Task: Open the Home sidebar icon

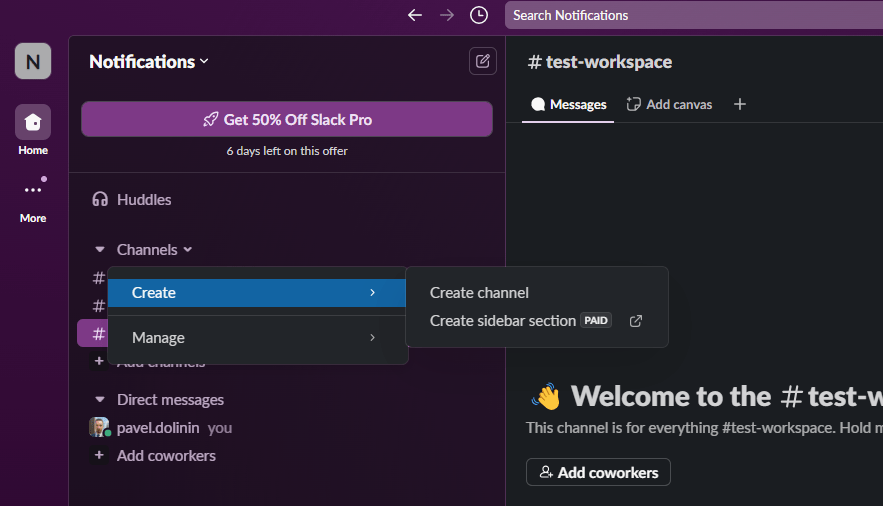Action: coord(33,122)
